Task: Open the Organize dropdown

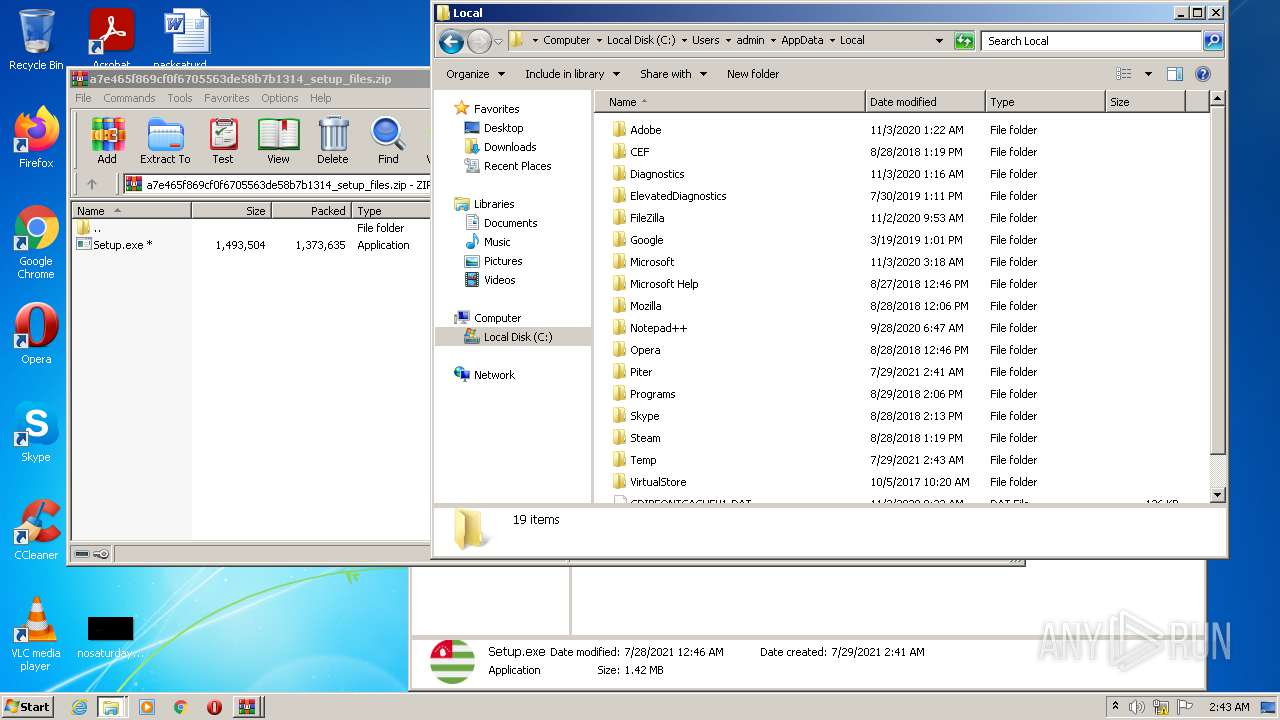Action: point(474,74)
